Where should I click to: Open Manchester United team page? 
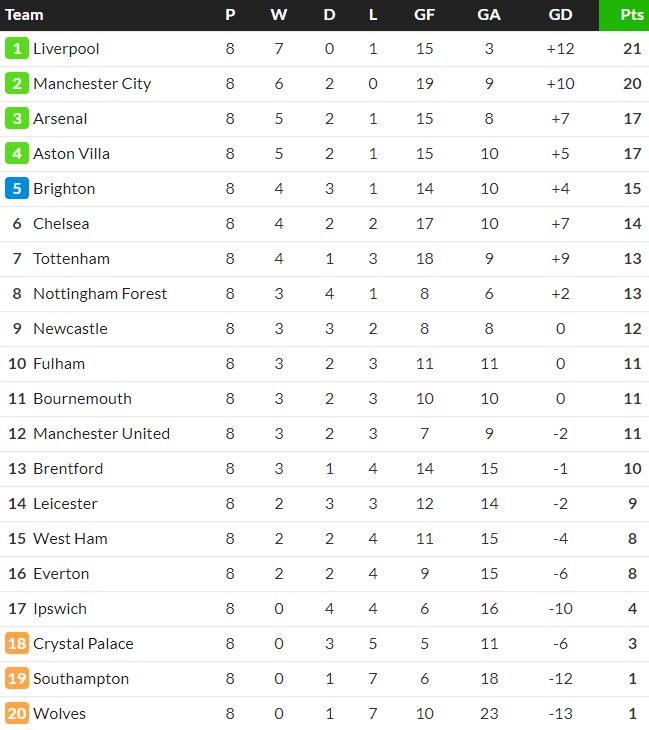pyautogui.click(x=101, y=433)
